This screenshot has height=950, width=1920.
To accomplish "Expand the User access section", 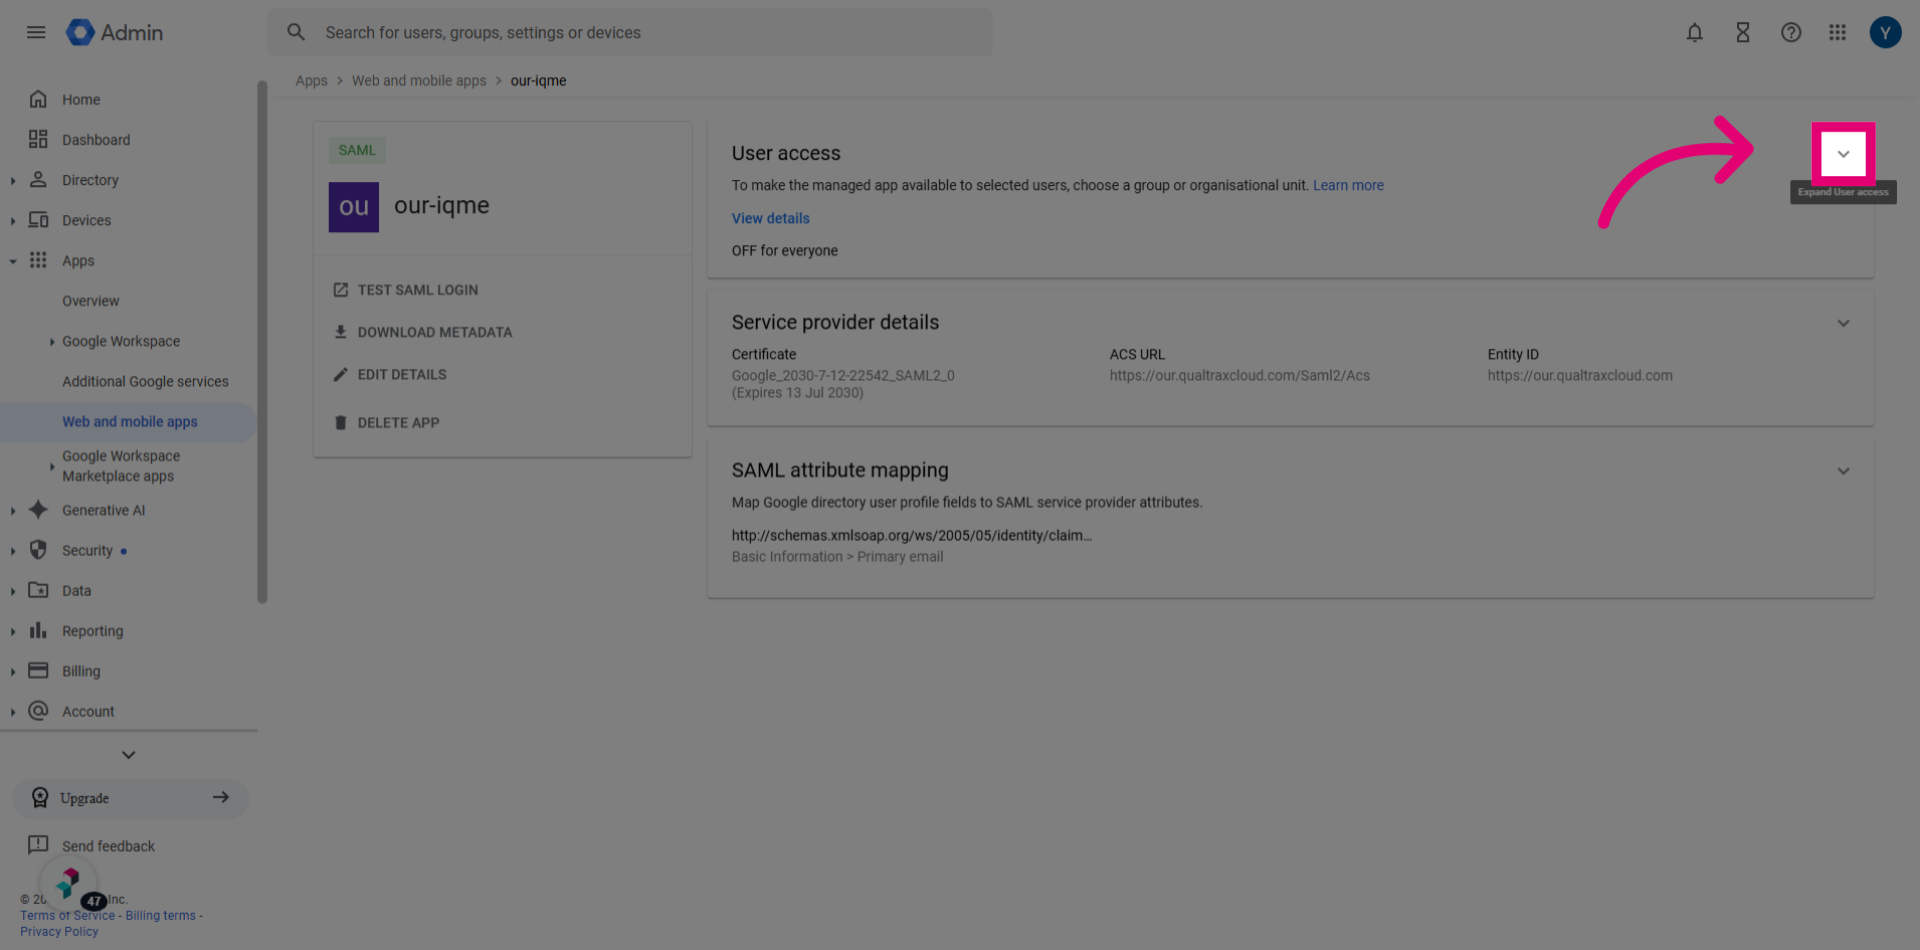I will click(1843, 154).
